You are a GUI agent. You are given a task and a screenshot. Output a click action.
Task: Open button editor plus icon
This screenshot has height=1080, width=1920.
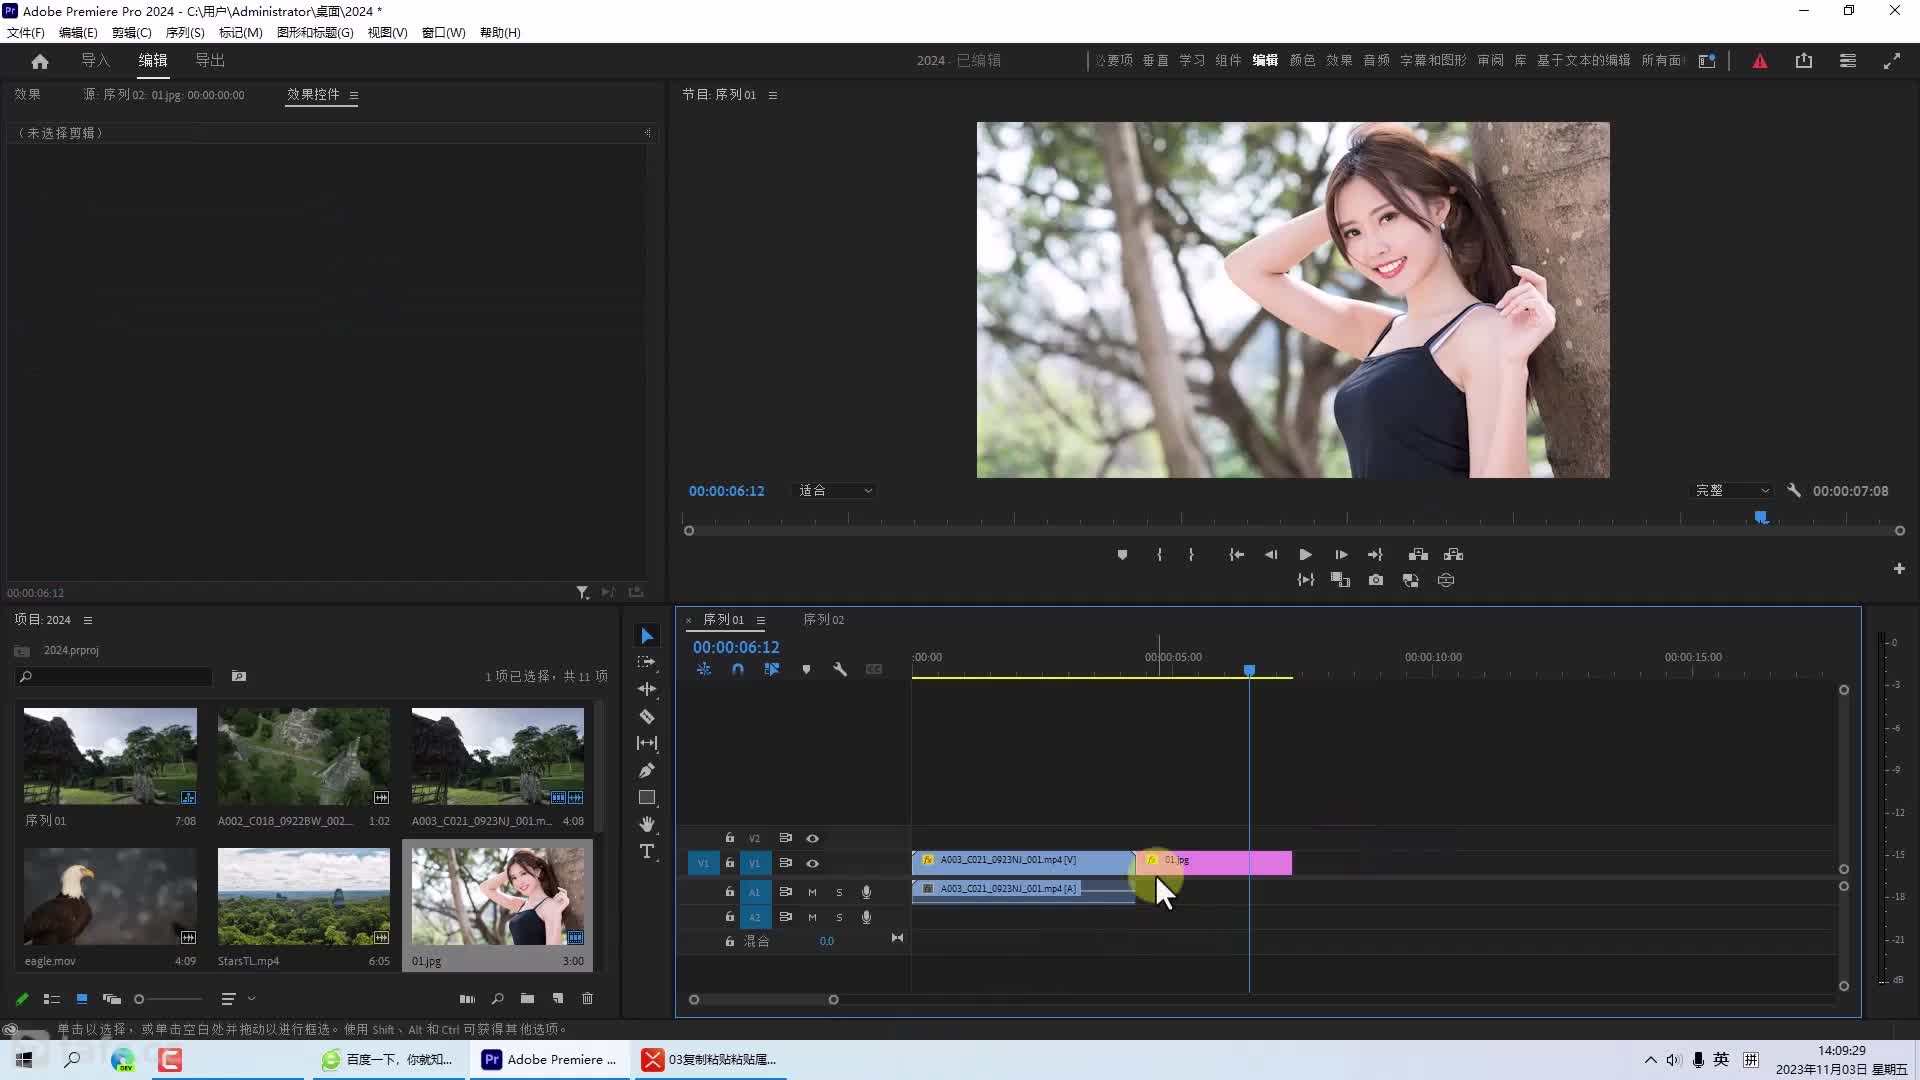(x=1899, y=568)
